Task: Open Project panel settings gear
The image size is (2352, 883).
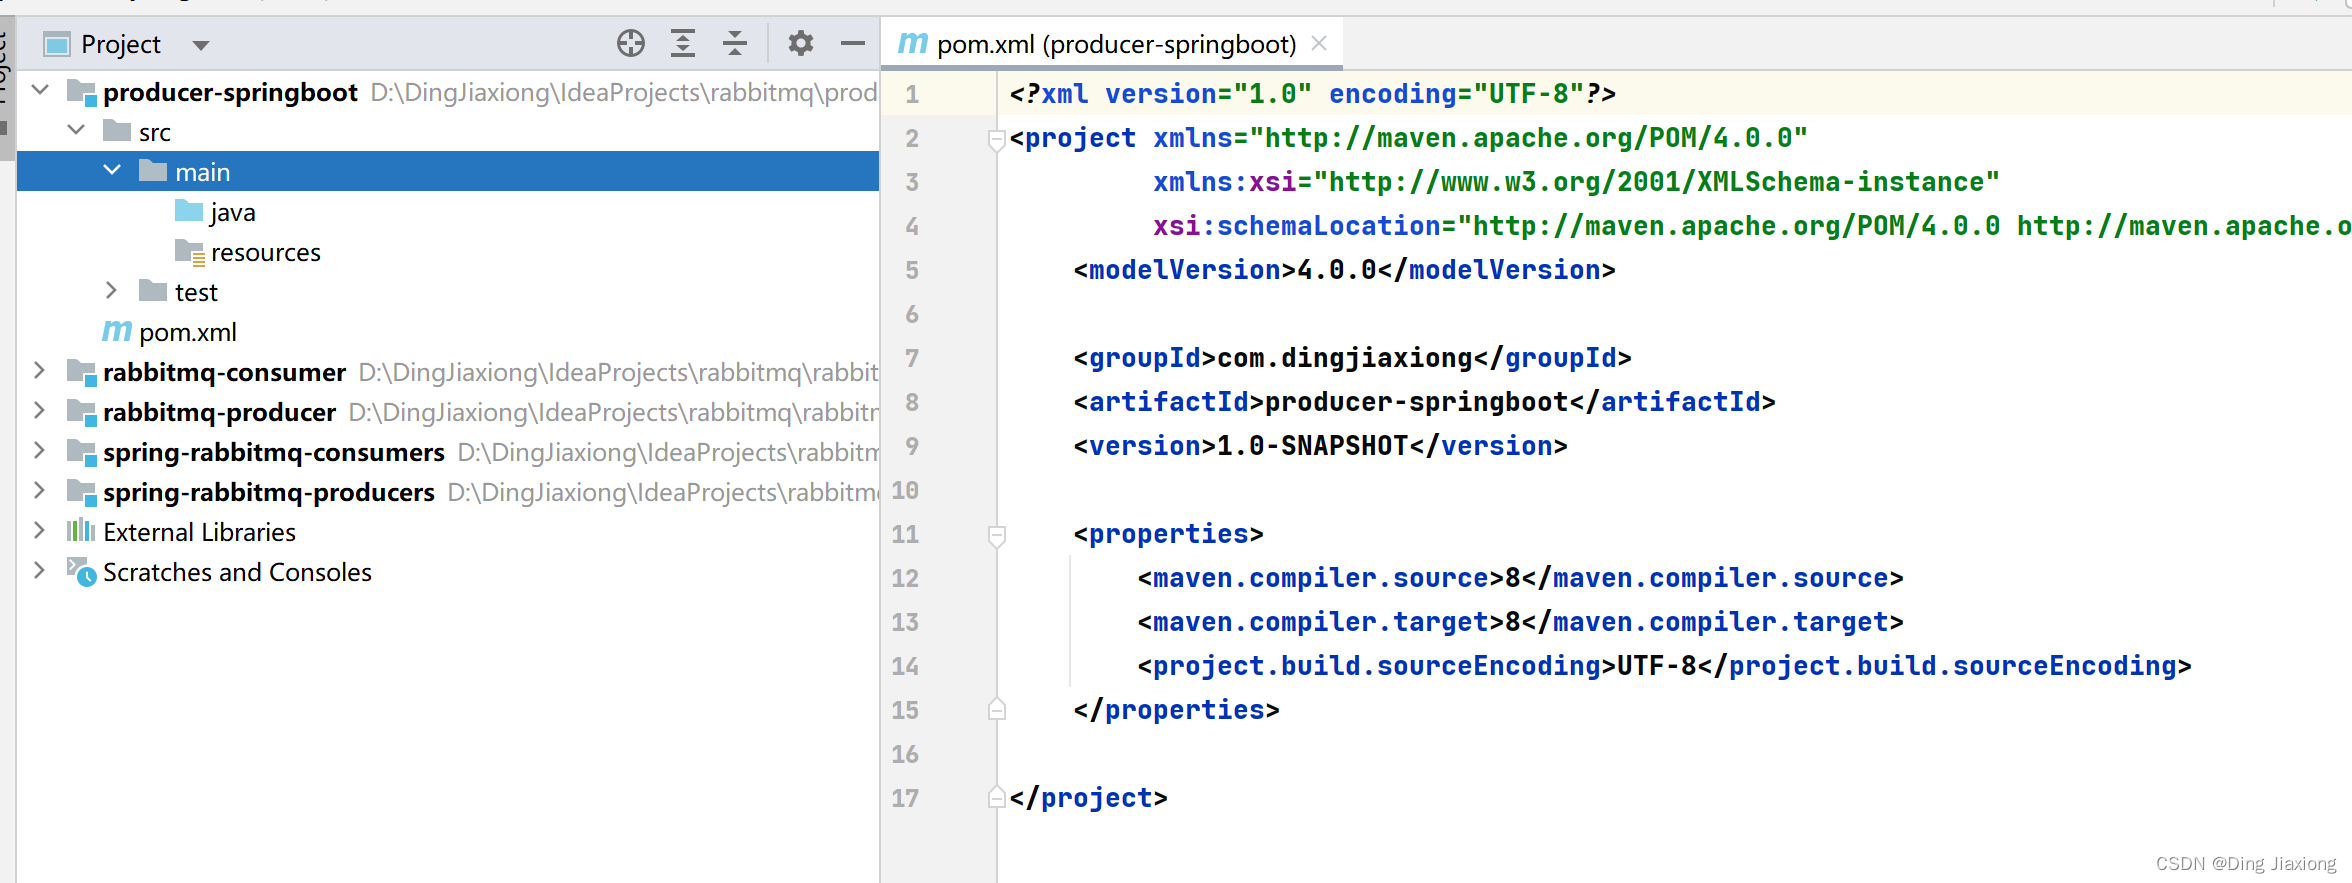Action: point(801,43)
